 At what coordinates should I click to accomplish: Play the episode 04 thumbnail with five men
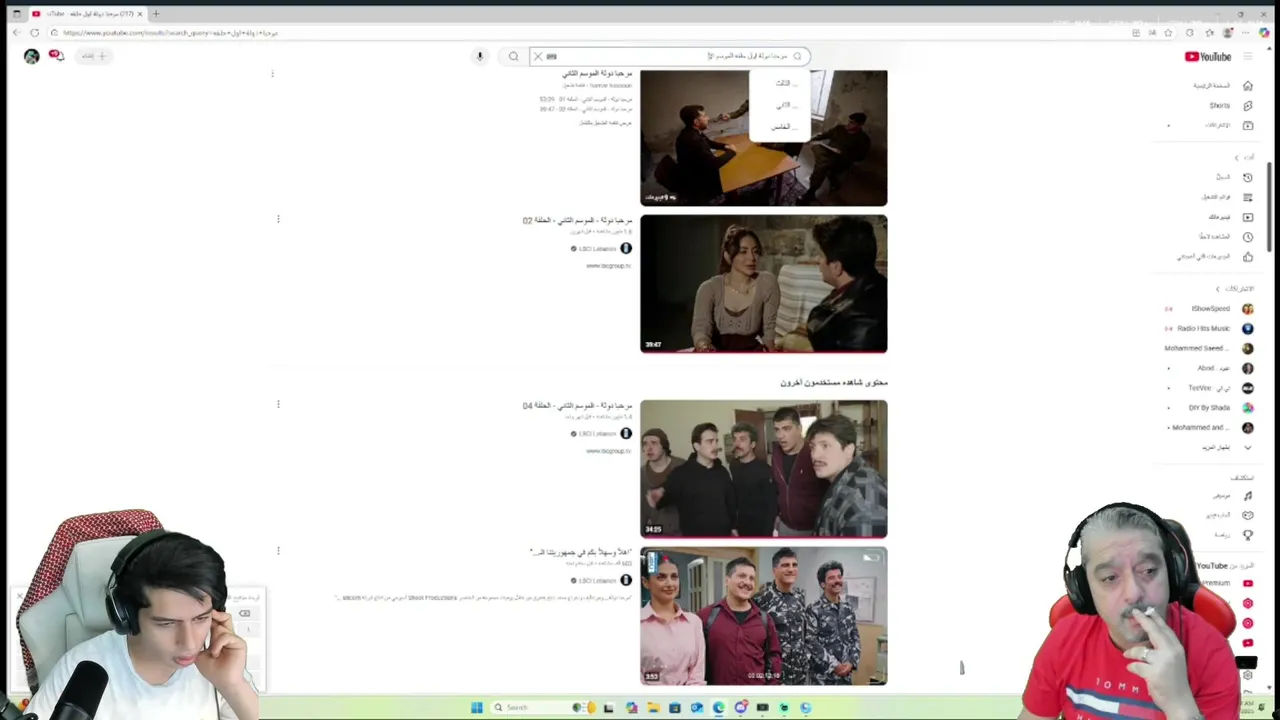763,469
